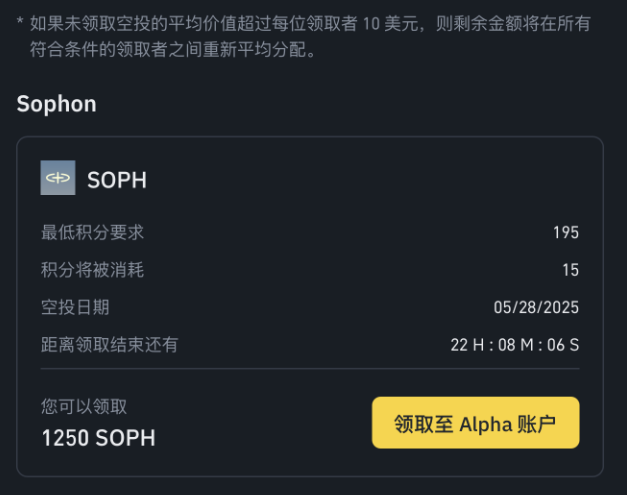
Task: Click the SOPH token logo icon
Action: coord(58,178)
